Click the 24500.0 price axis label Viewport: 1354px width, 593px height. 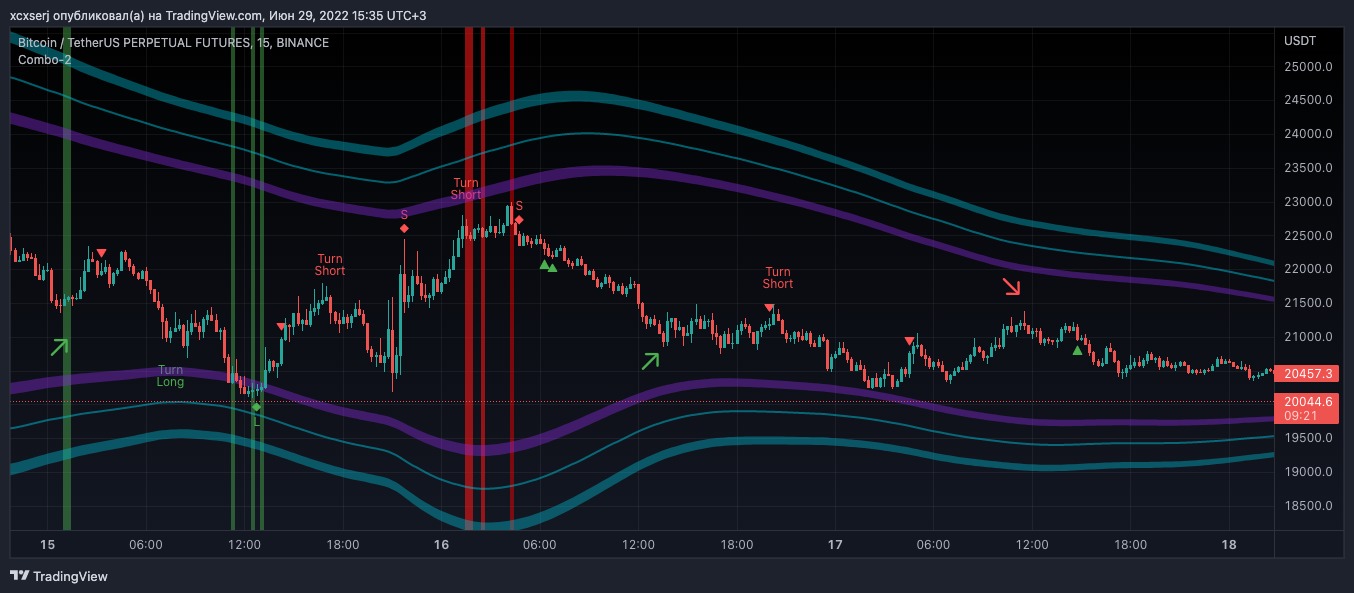coord(1308,100)
